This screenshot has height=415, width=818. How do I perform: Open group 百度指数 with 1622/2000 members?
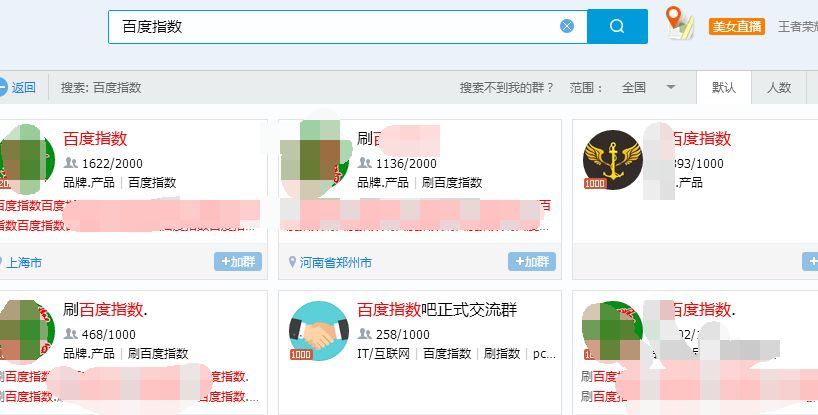[95, 139]
